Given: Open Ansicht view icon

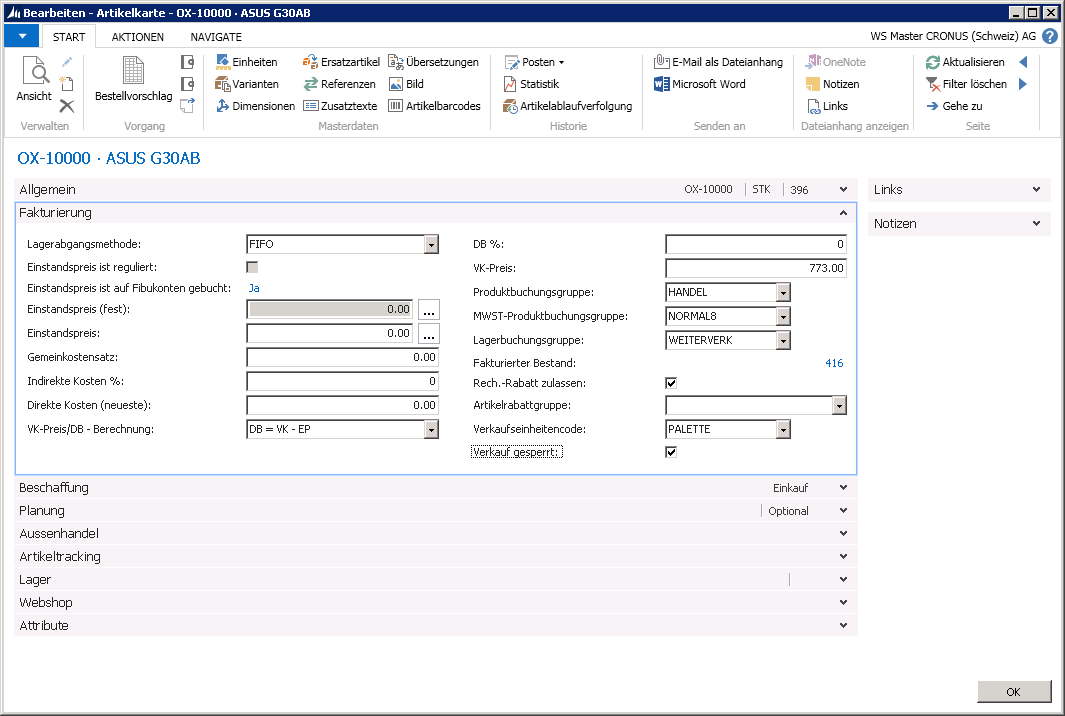Looking at the screenshot, I should pyautogui.click(x=34, y=79).
